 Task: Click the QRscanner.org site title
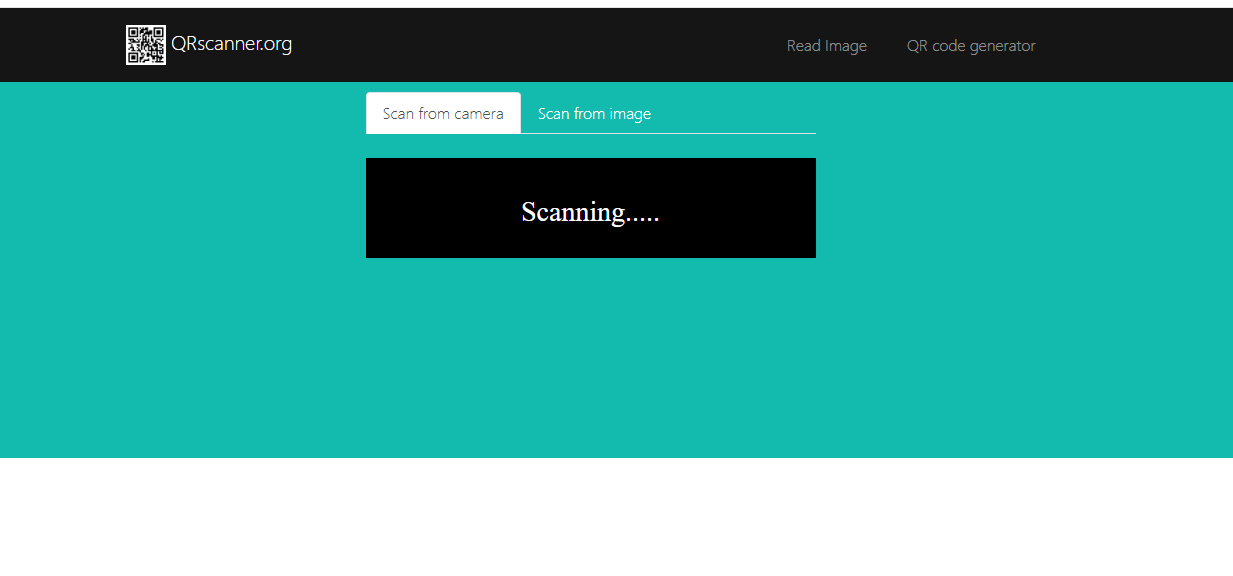232,44
